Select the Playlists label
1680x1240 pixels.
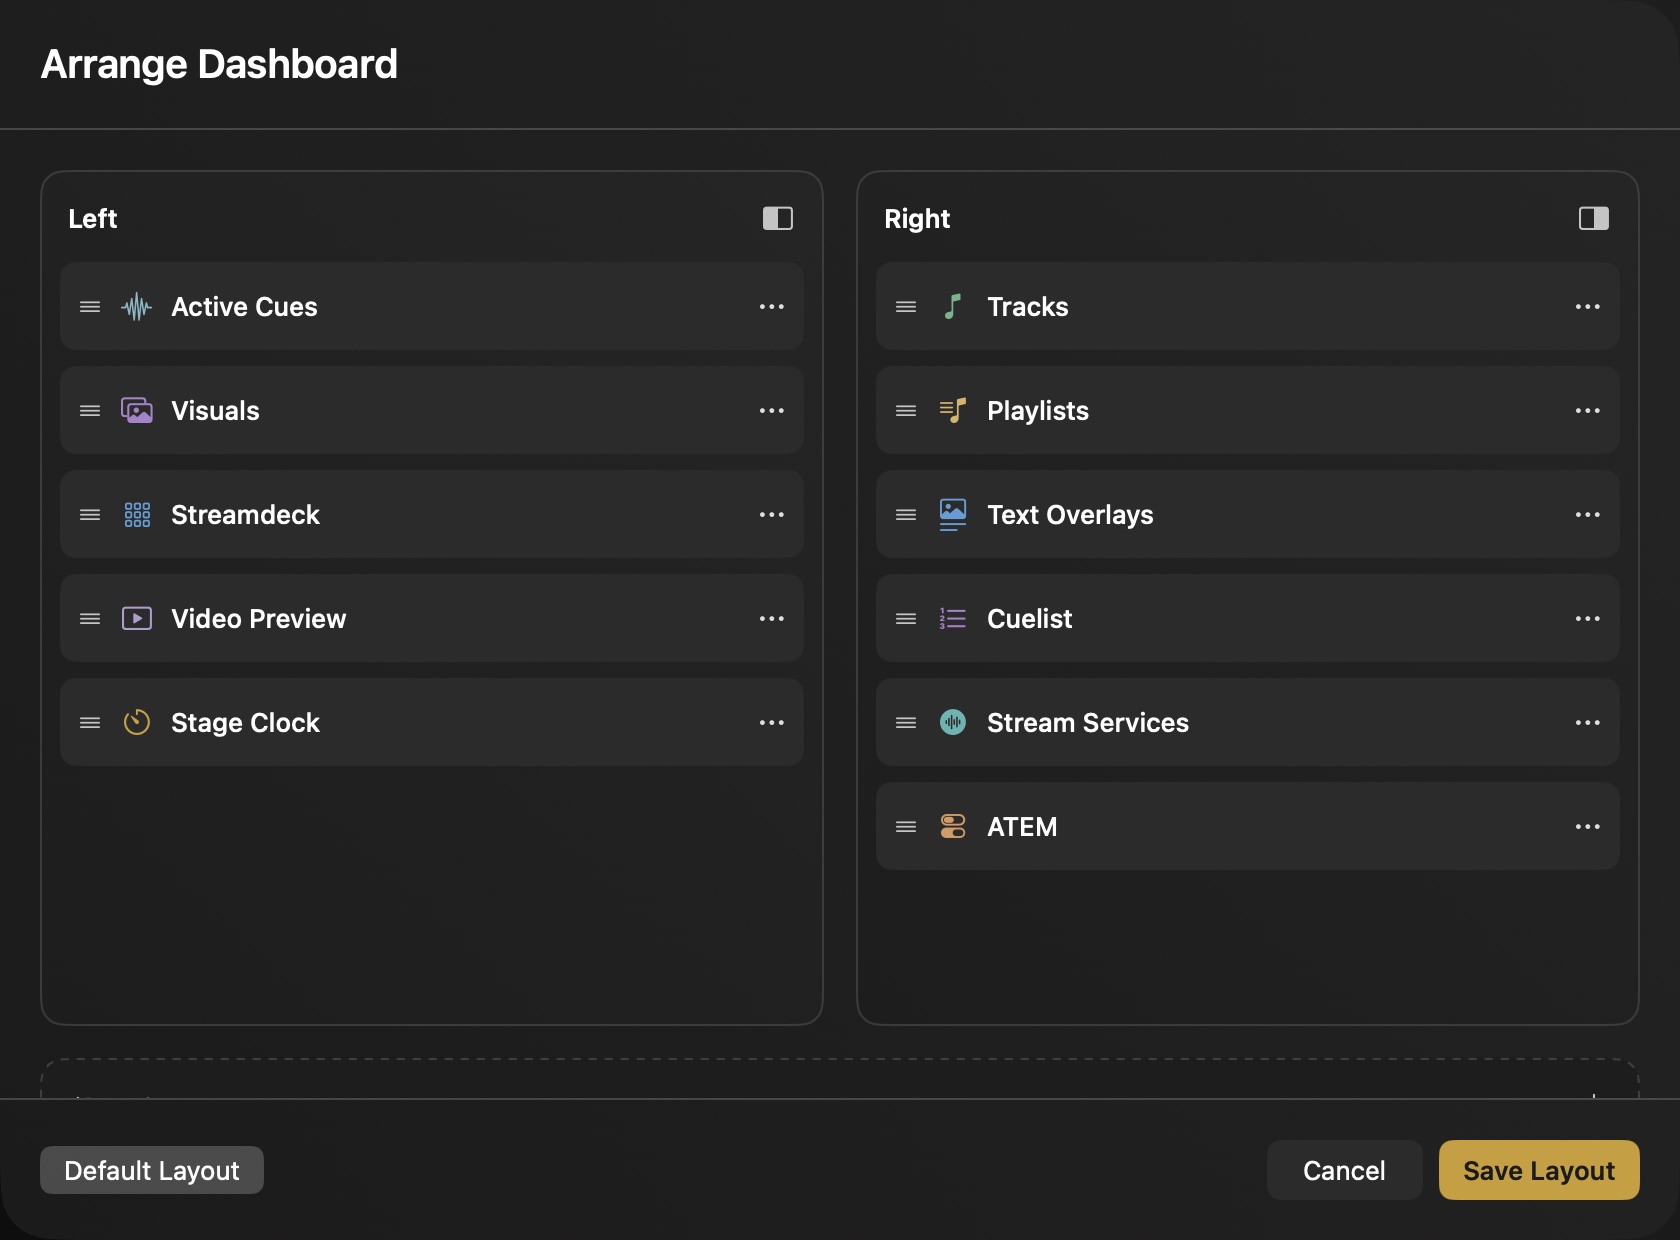pos(1038,411)
